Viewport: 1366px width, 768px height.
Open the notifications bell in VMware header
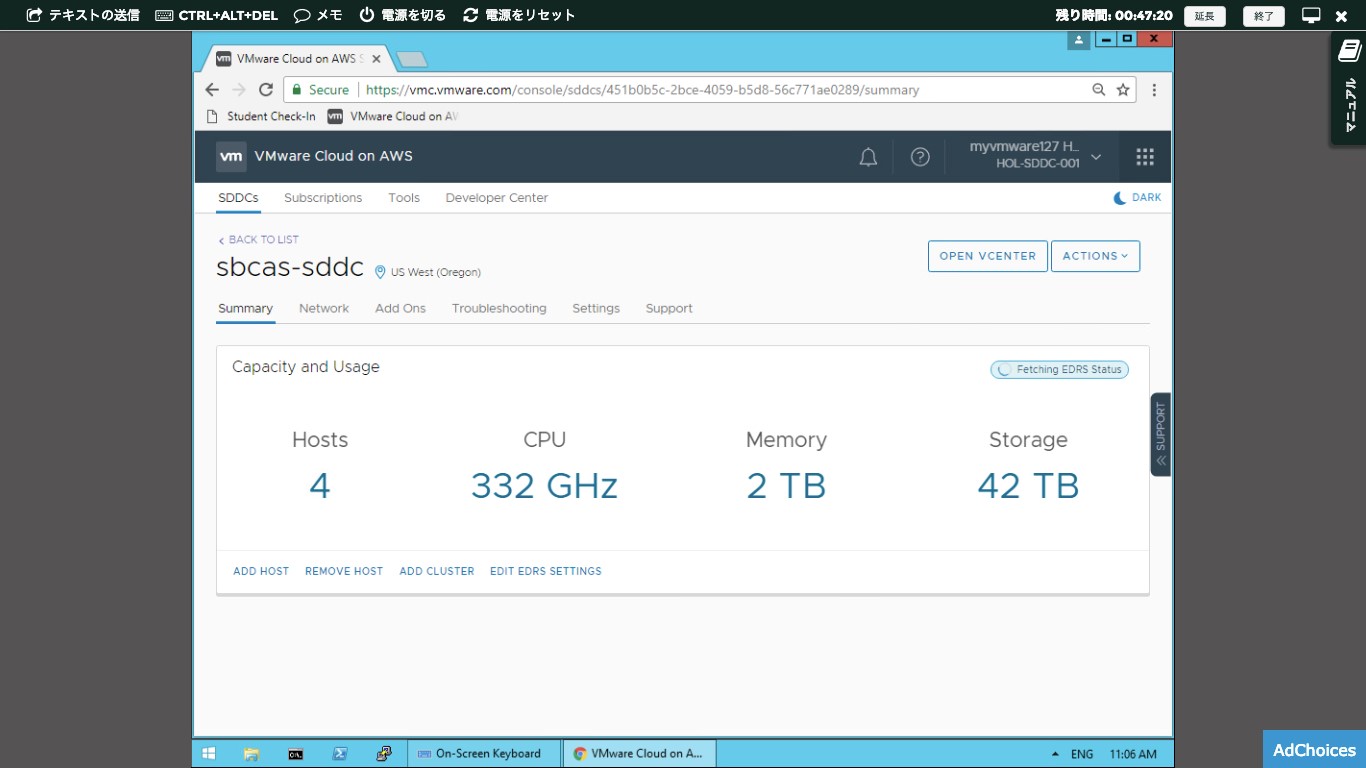pyautogui.click(x=868, y=157)
